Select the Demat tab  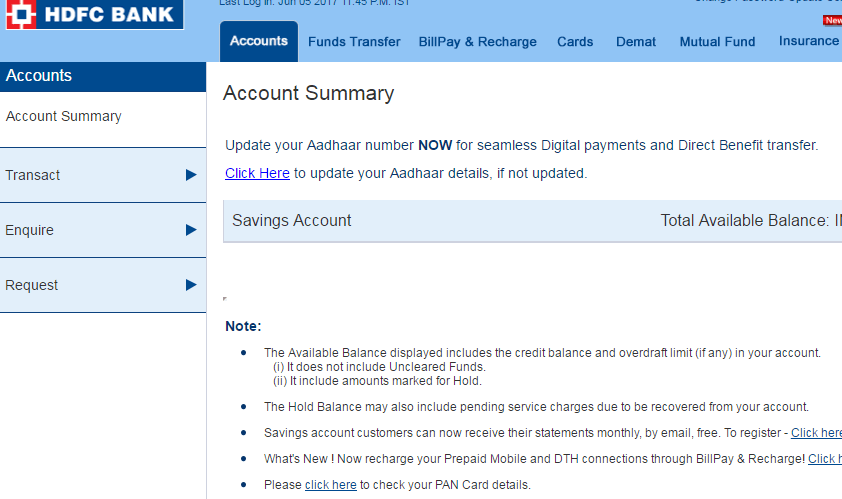tap(636, 42)
